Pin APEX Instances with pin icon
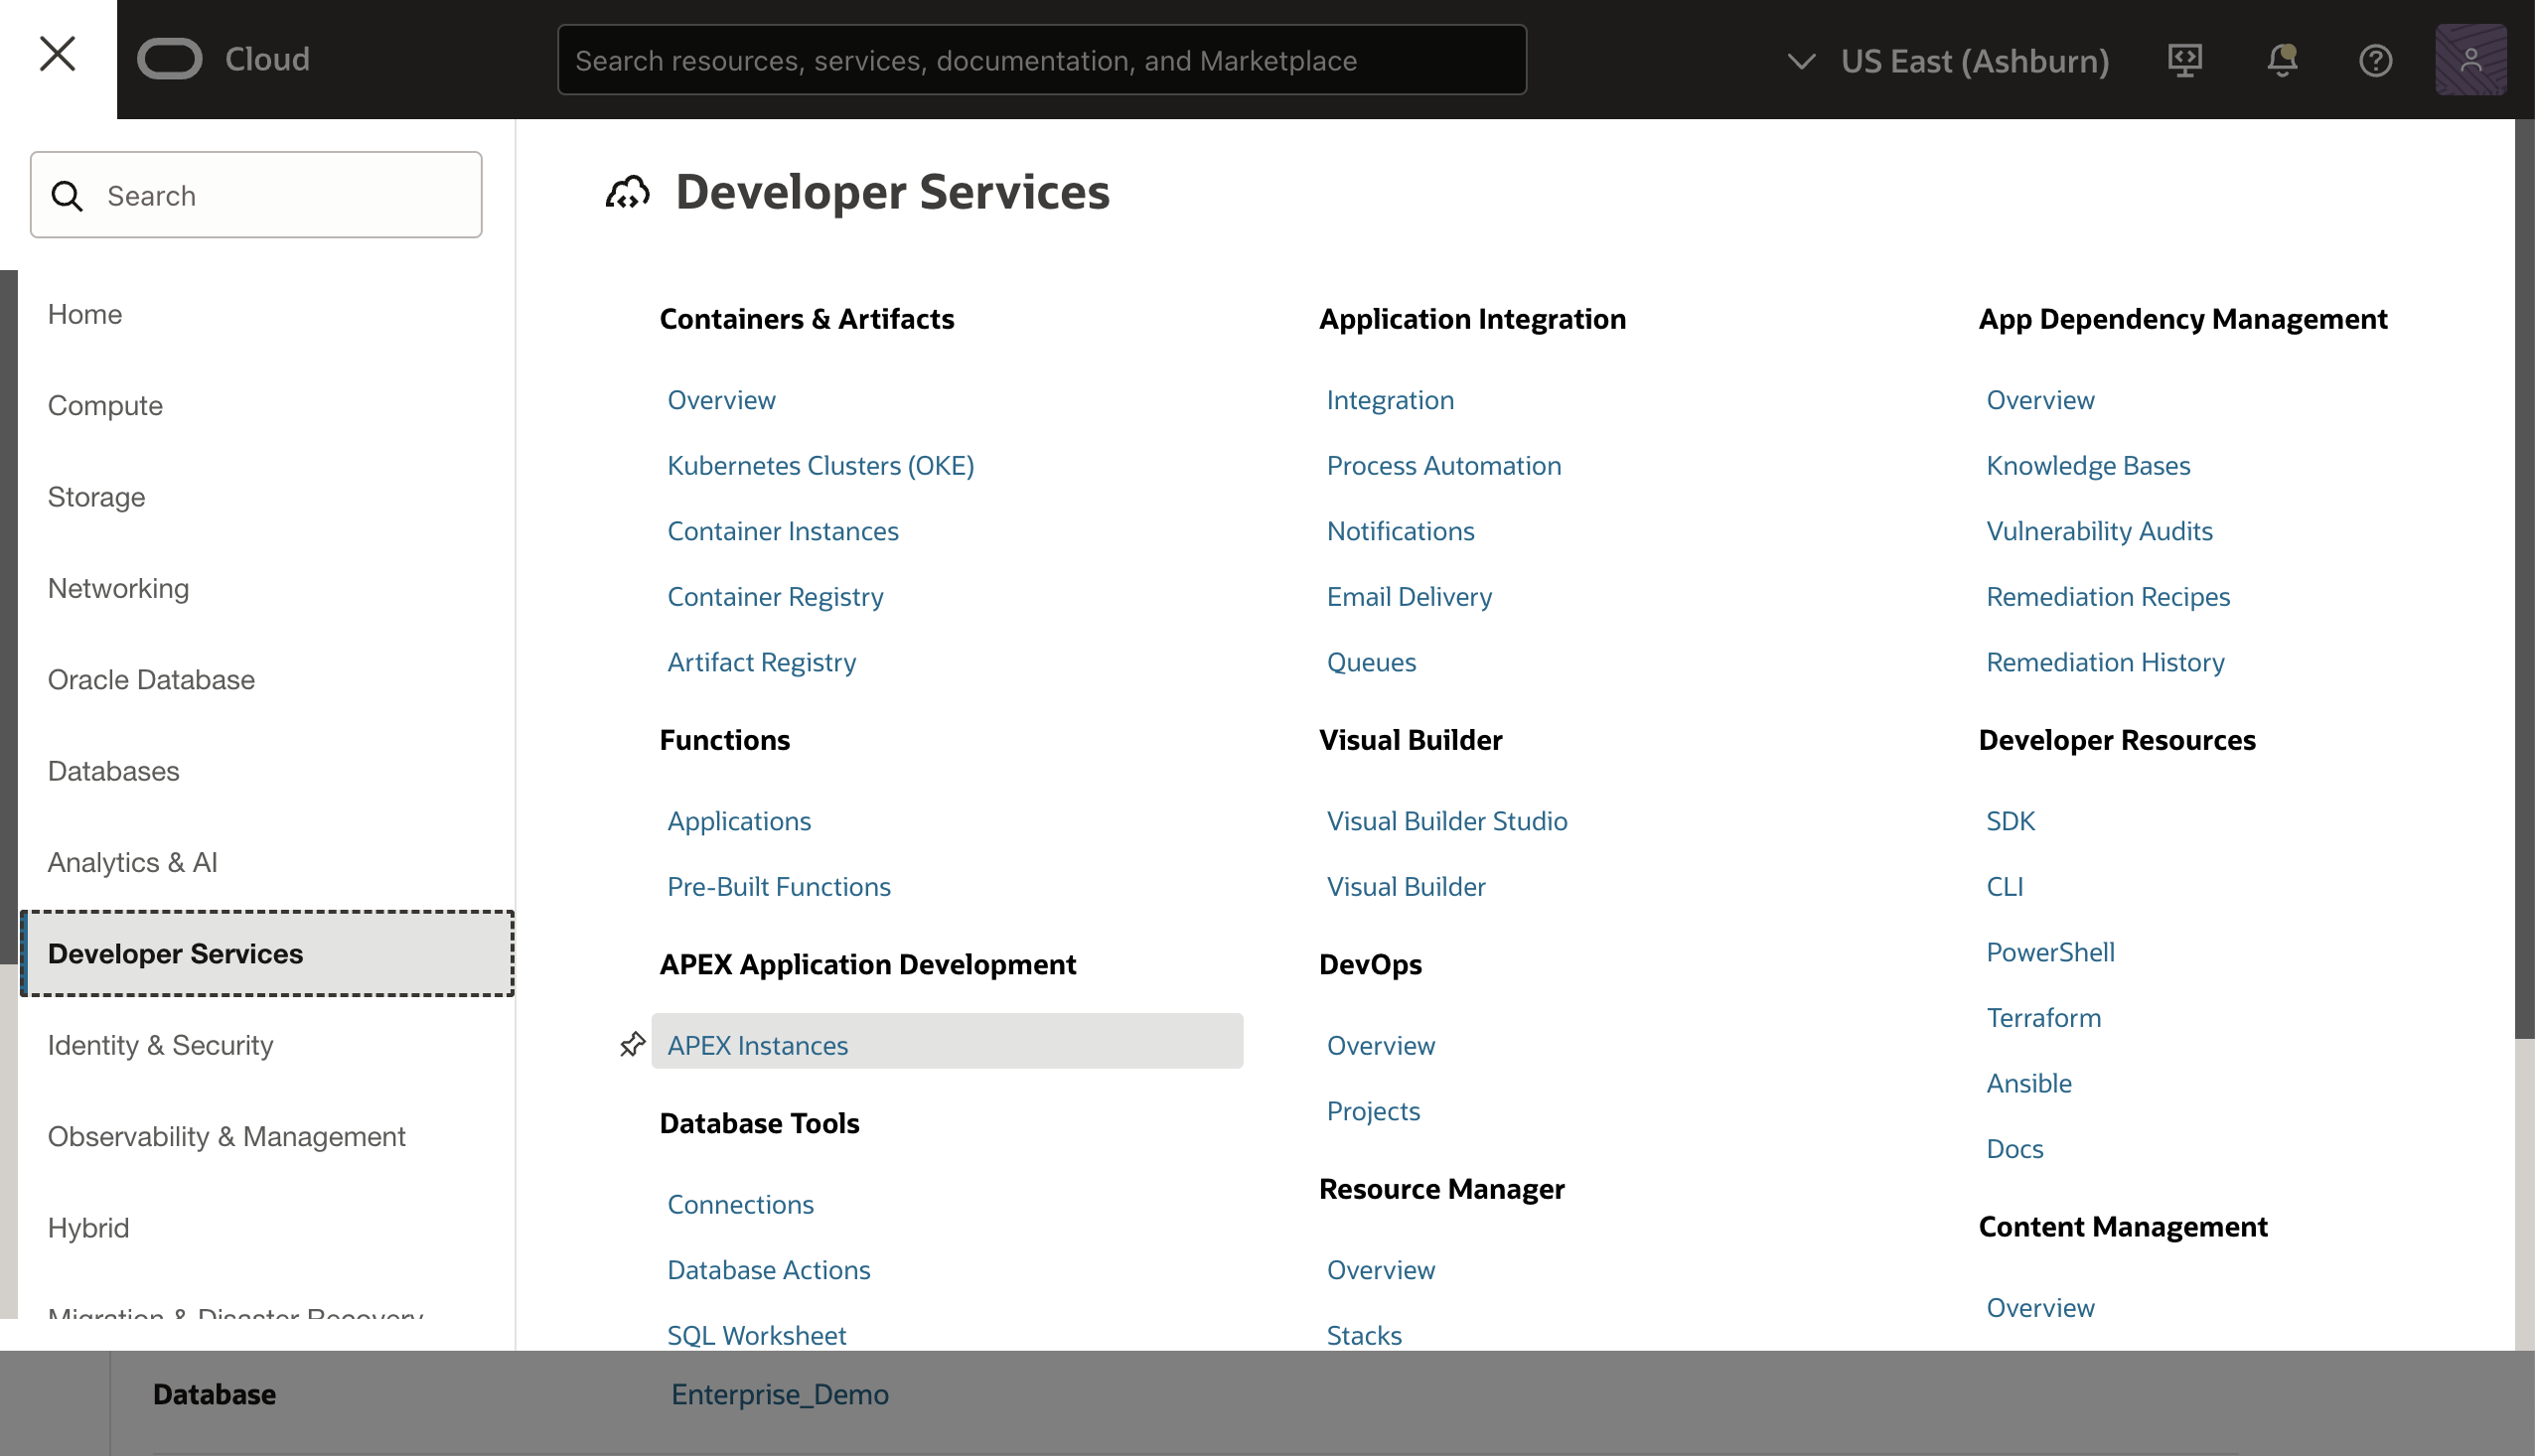This screenshot has height=1456, width=2535. tap(632, 1045)
